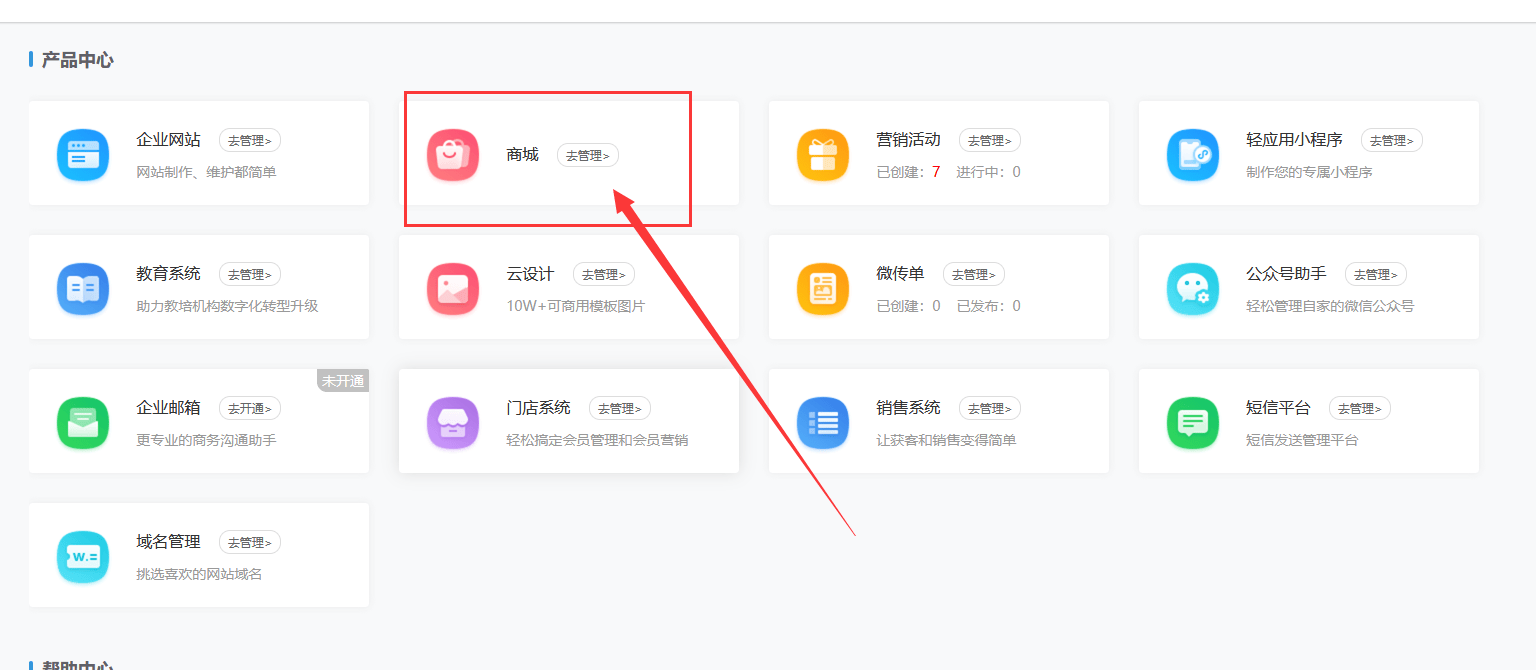Select the 营销活动 gift box icon

[x=823, y=155]
